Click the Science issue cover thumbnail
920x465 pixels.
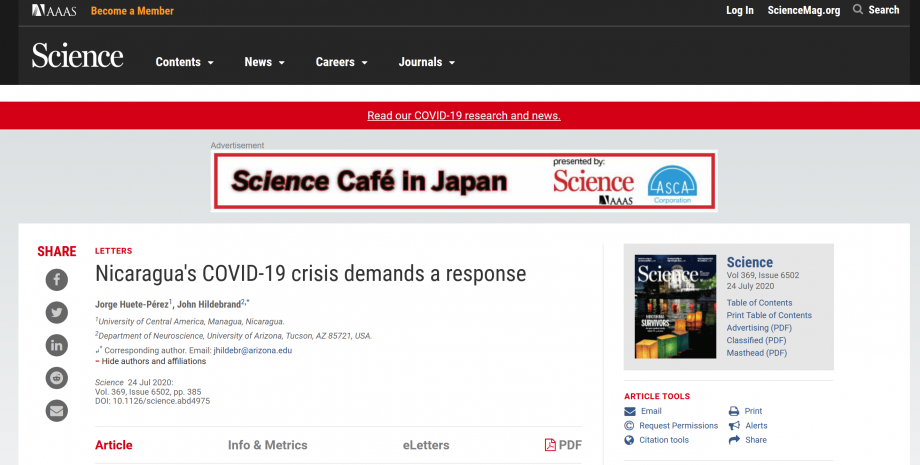tap(675, 307)
